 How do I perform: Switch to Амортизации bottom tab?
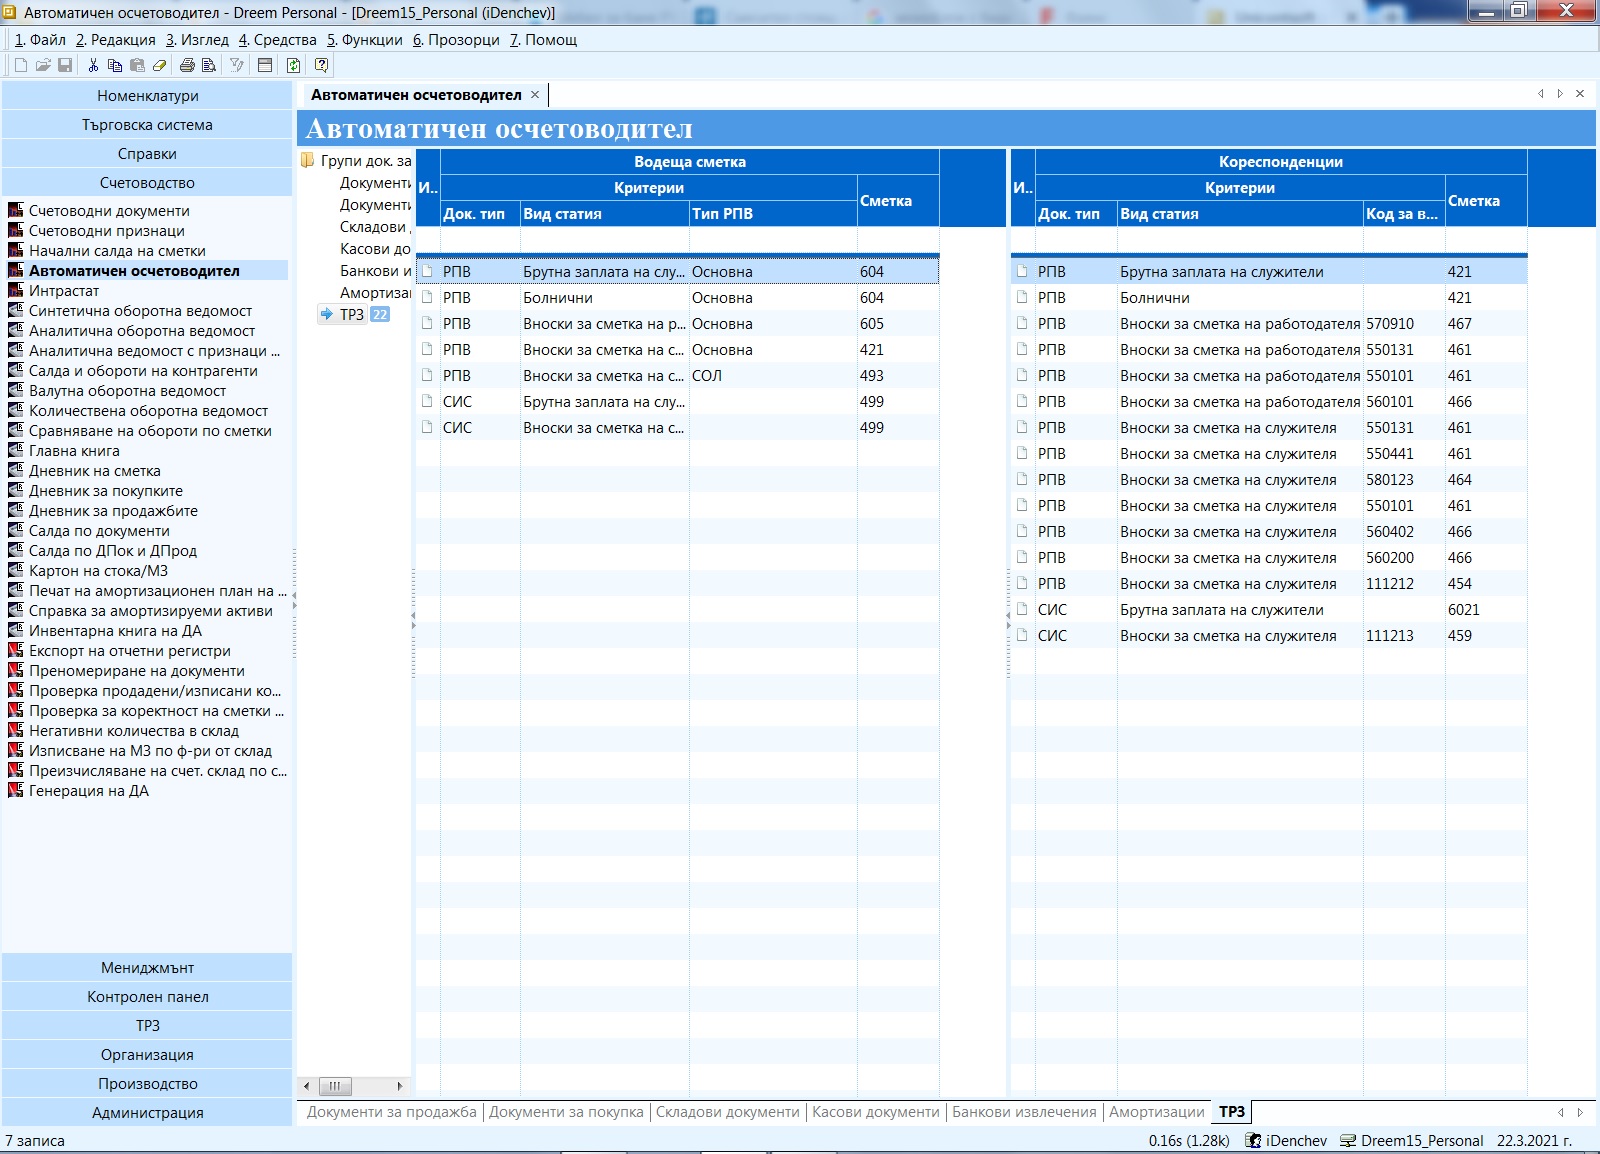1156,1112
